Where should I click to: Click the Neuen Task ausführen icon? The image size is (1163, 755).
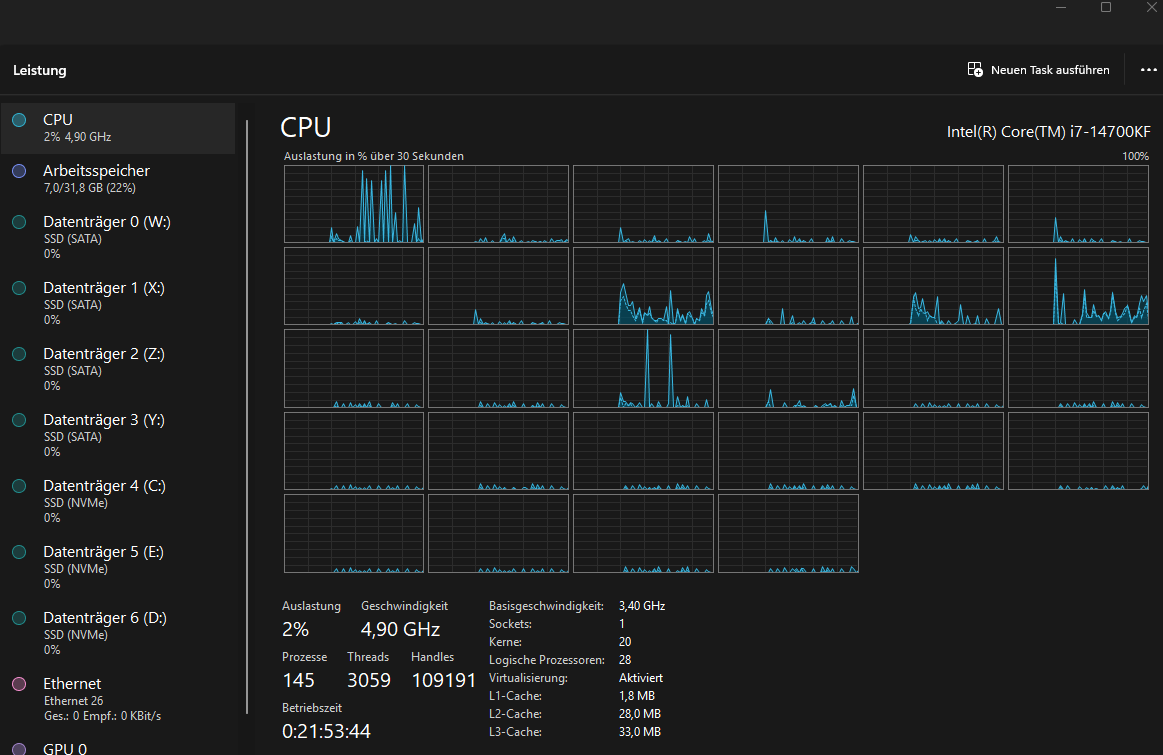(975, 70)
